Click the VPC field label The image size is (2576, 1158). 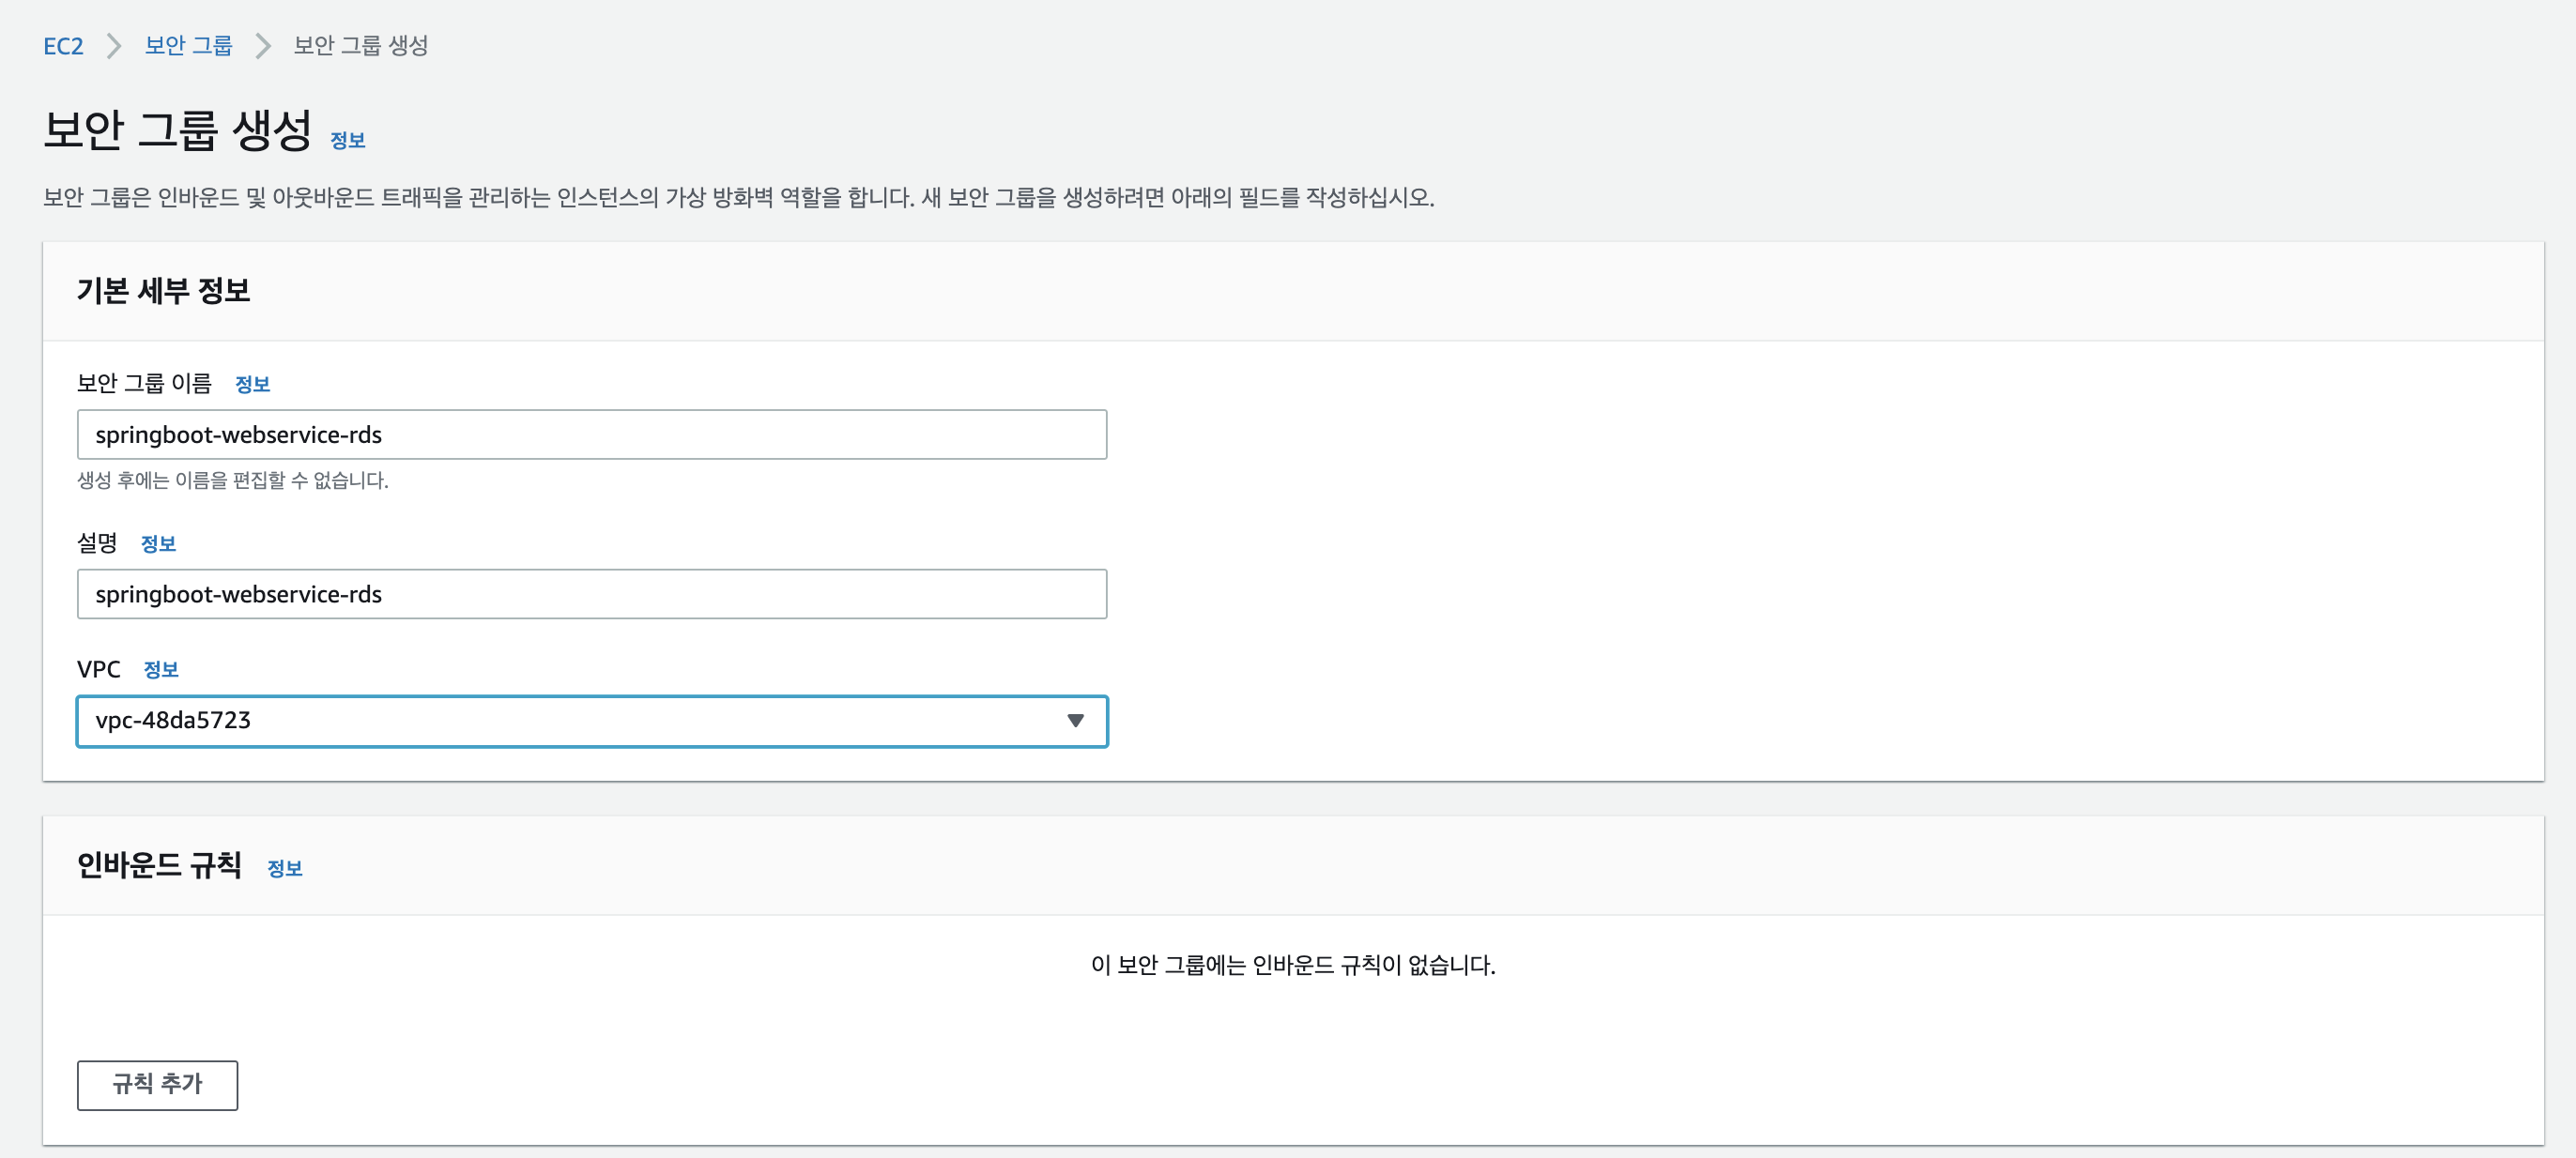tap(98, 670)
